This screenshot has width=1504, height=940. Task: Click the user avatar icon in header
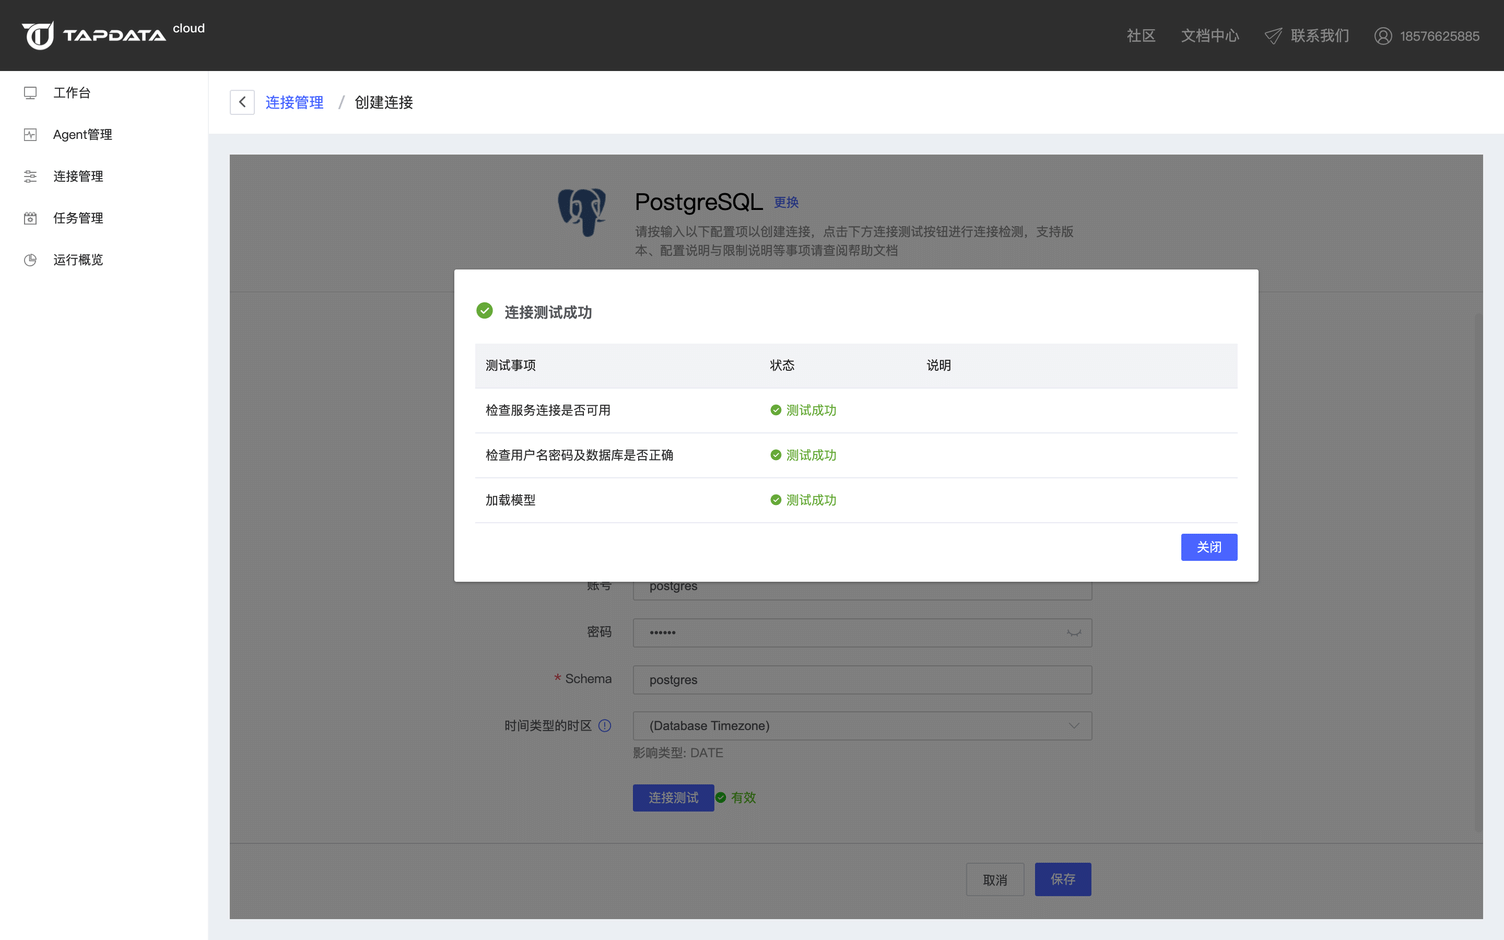[1383, 36]
